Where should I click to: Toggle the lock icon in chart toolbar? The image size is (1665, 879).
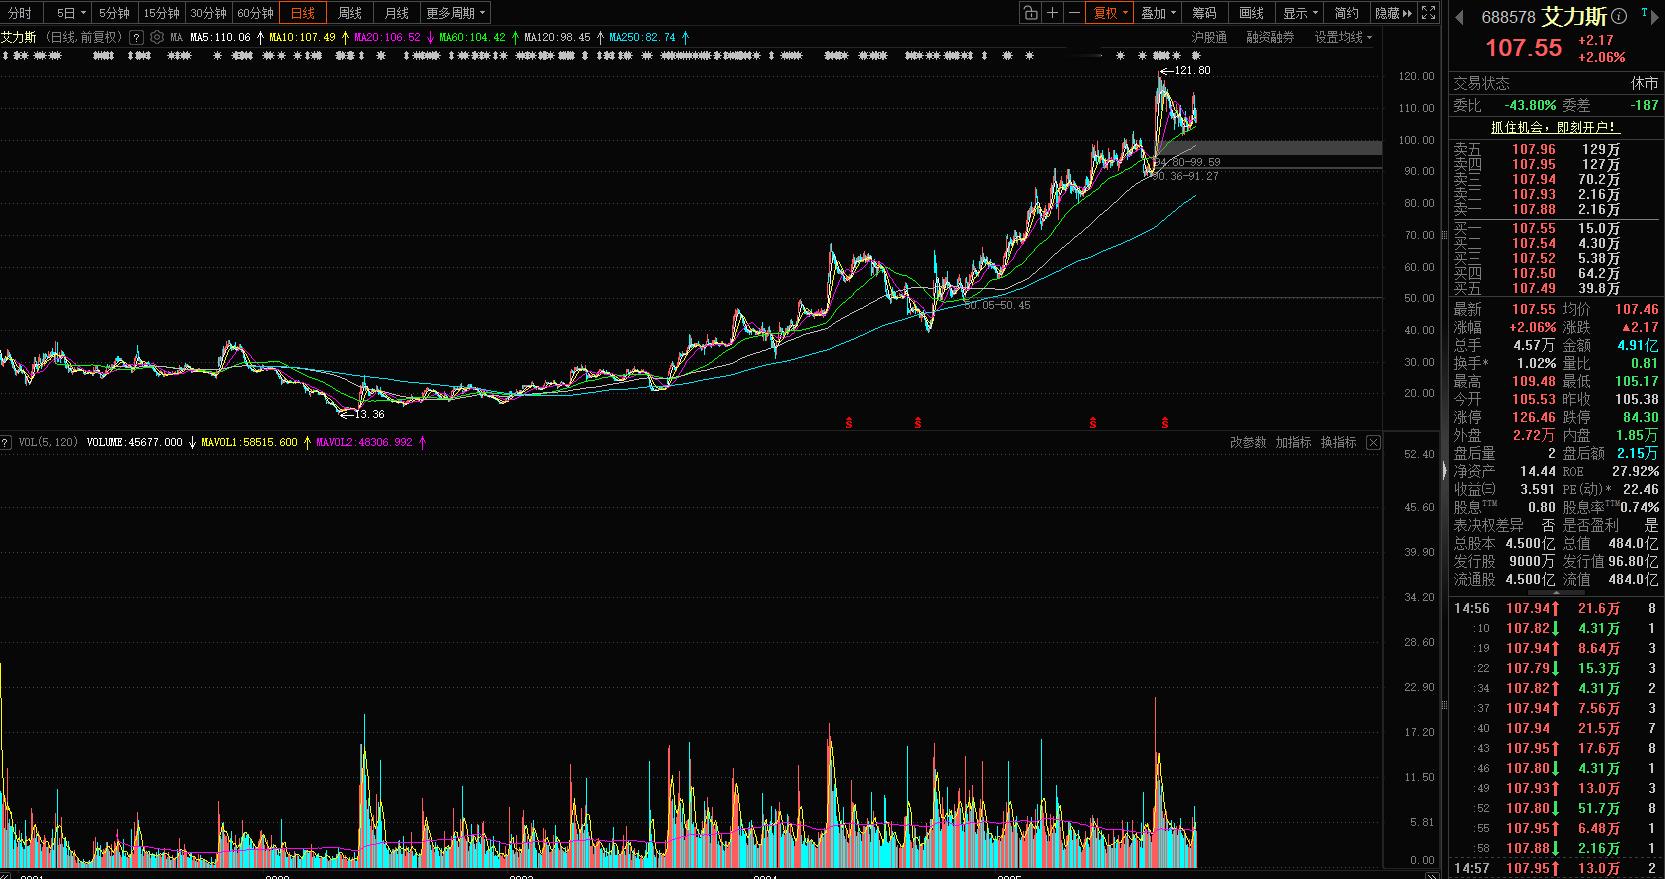click(1030, 13)
